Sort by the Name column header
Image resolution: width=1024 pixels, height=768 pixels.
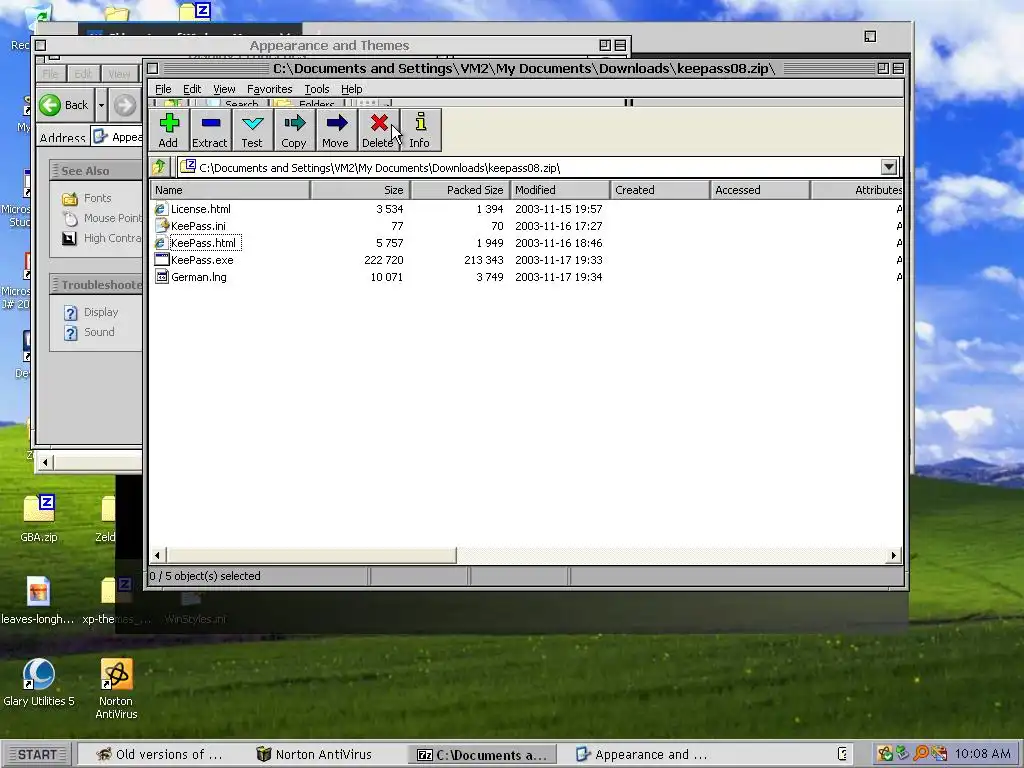coord(230,190)
